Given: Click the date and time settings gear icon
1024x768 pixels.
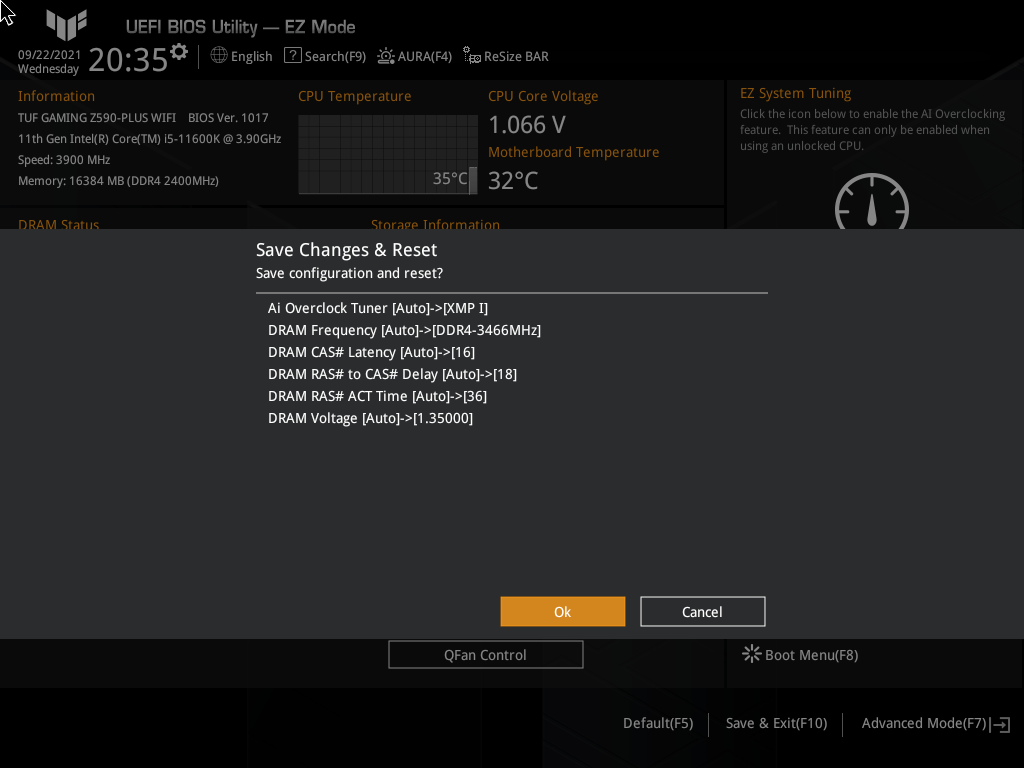Looking at the screenshot, I should (178, 52).
